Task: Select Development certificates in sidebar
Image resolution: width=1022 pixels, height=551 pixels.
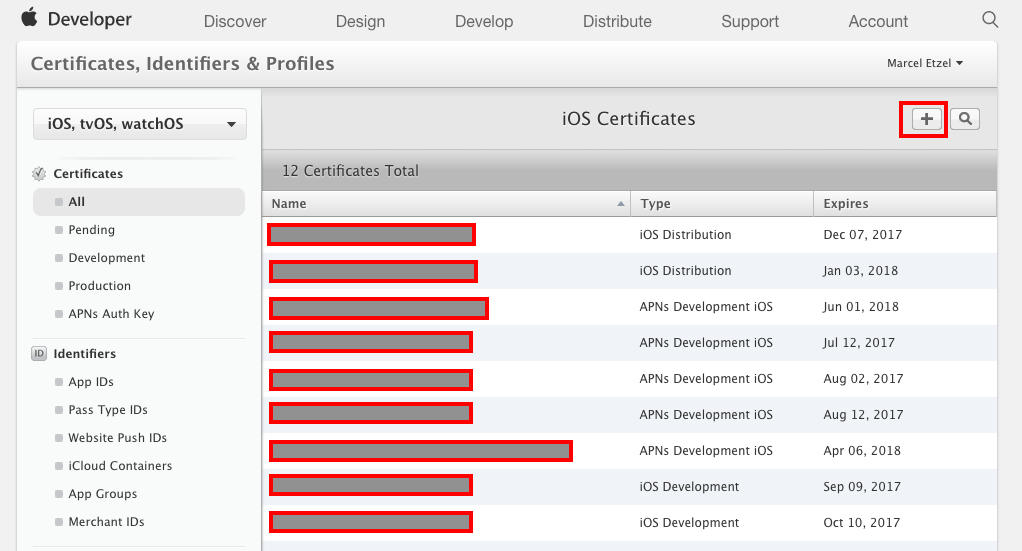Action: pyautogui.click(x=106, y=258)
